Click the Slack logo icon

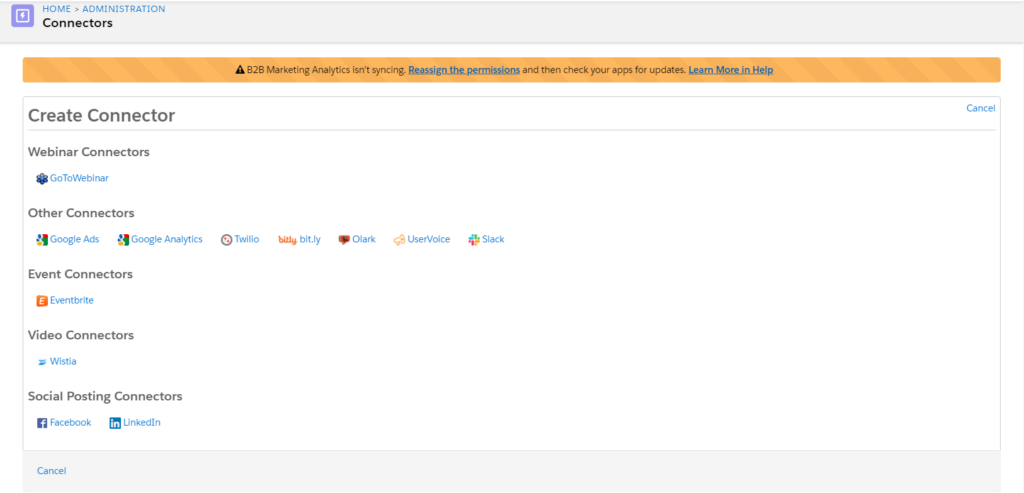[x=474, y=240]
